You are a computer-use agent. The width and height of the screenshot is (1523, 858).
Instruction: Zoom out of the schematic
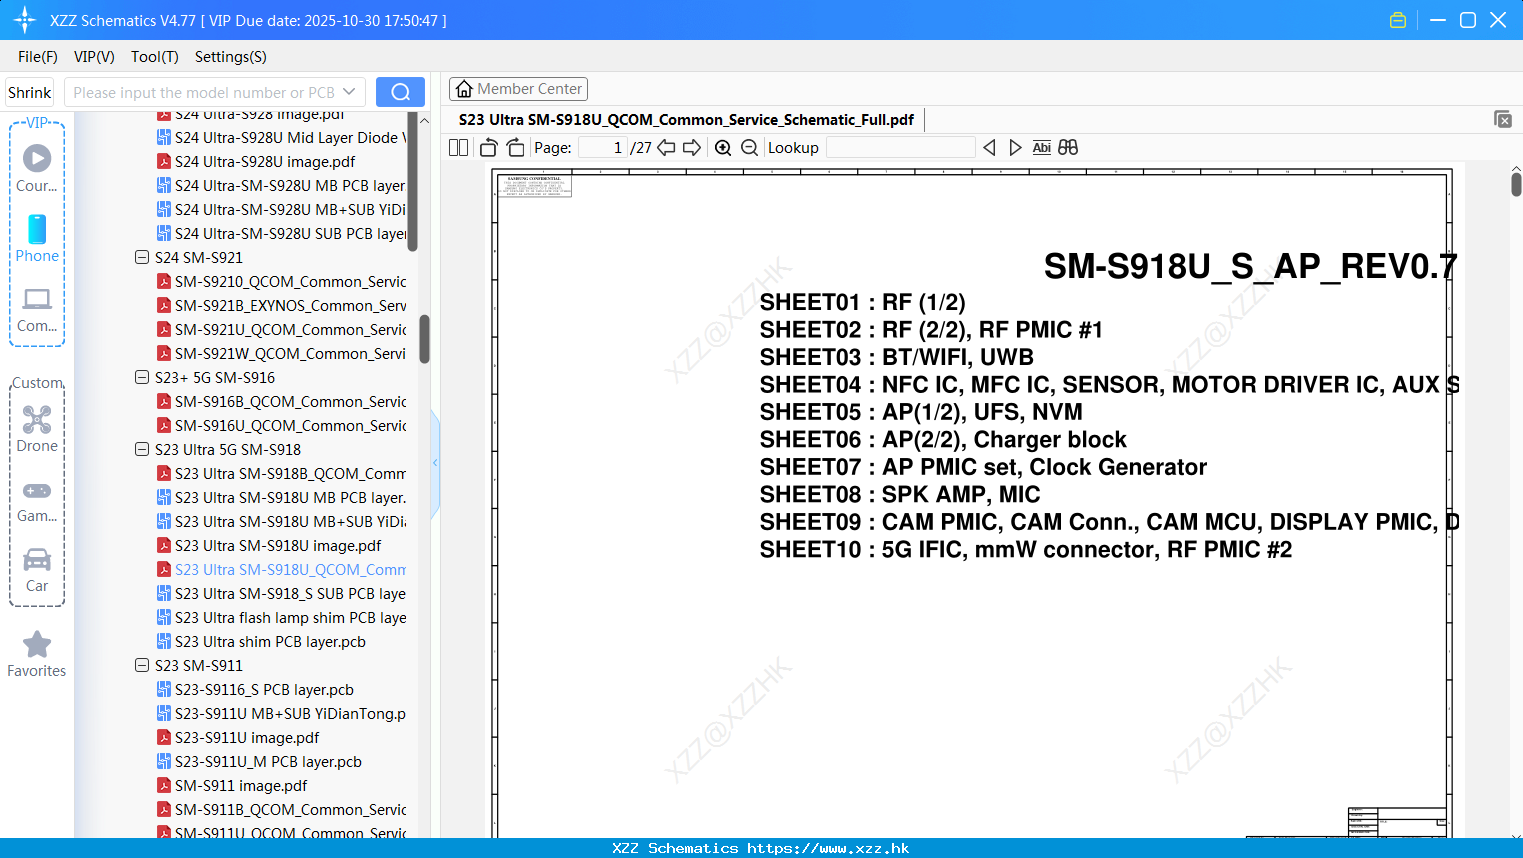[749, 148]
